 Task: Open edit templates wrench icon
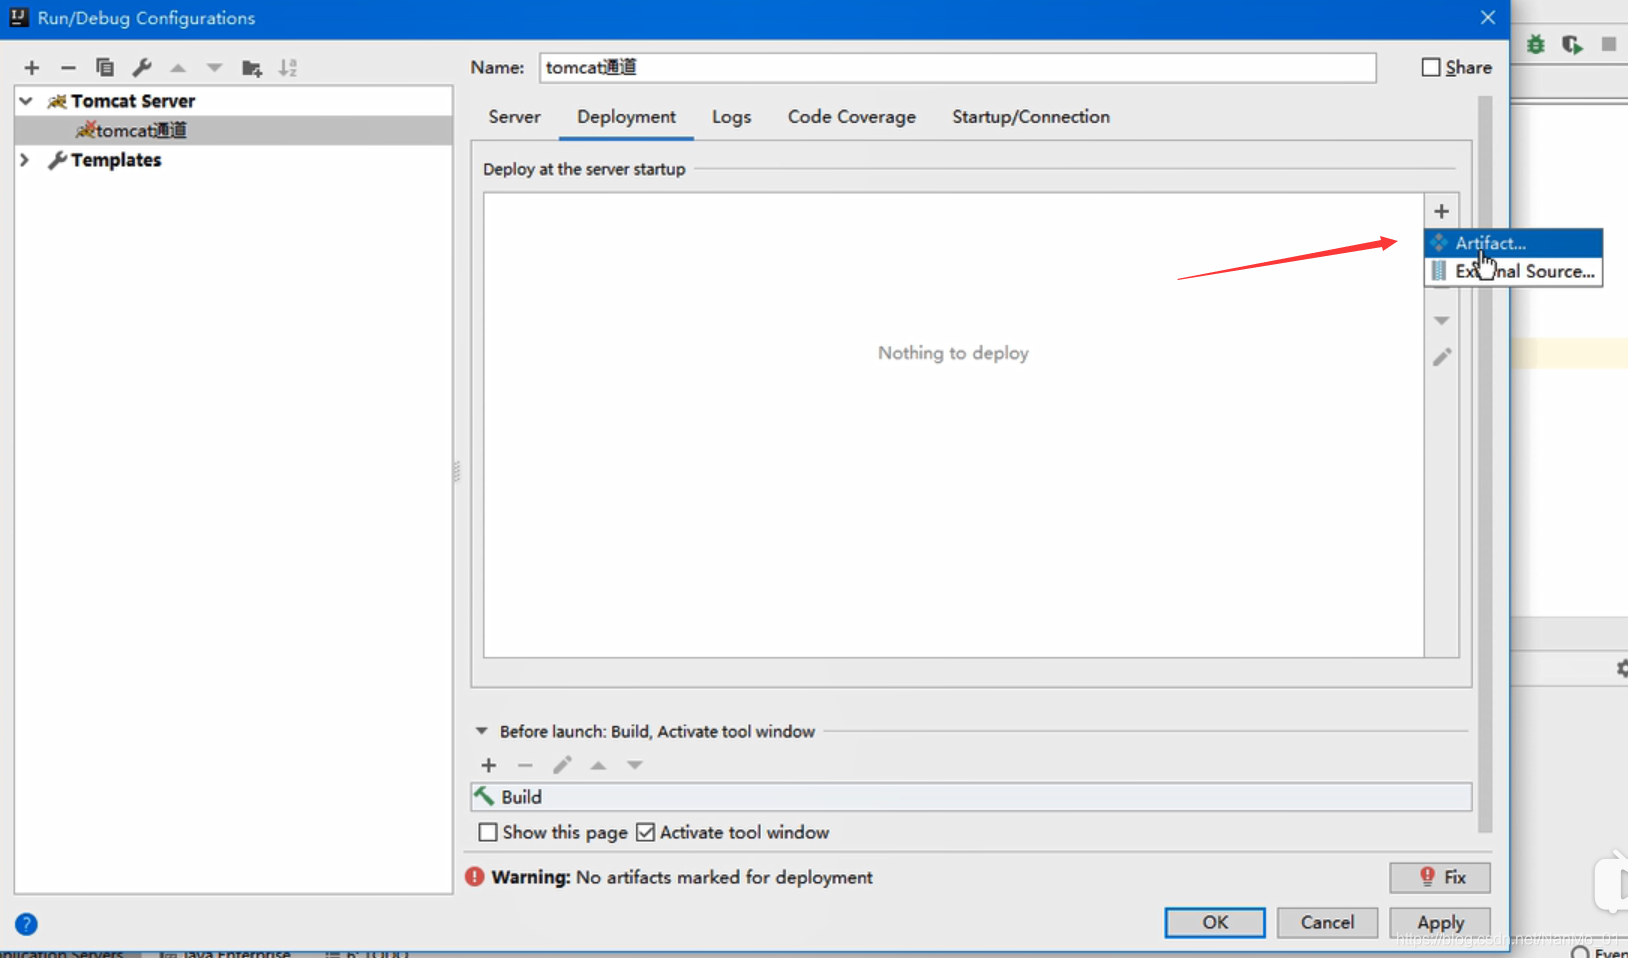pyautogui.click(x=142, y=68)
